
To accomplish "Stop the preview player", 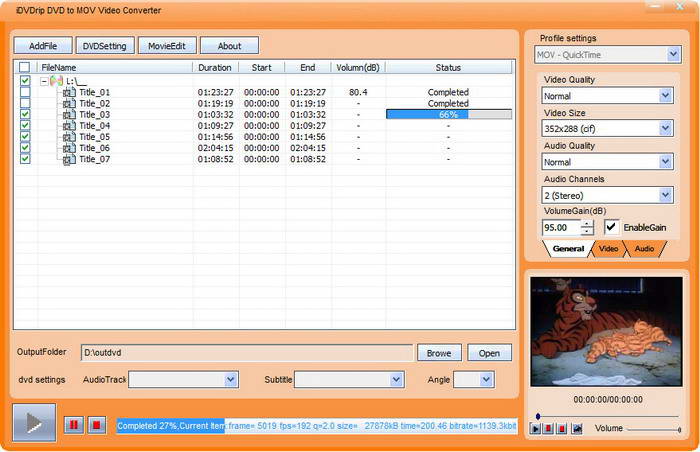I will [562, 429].
